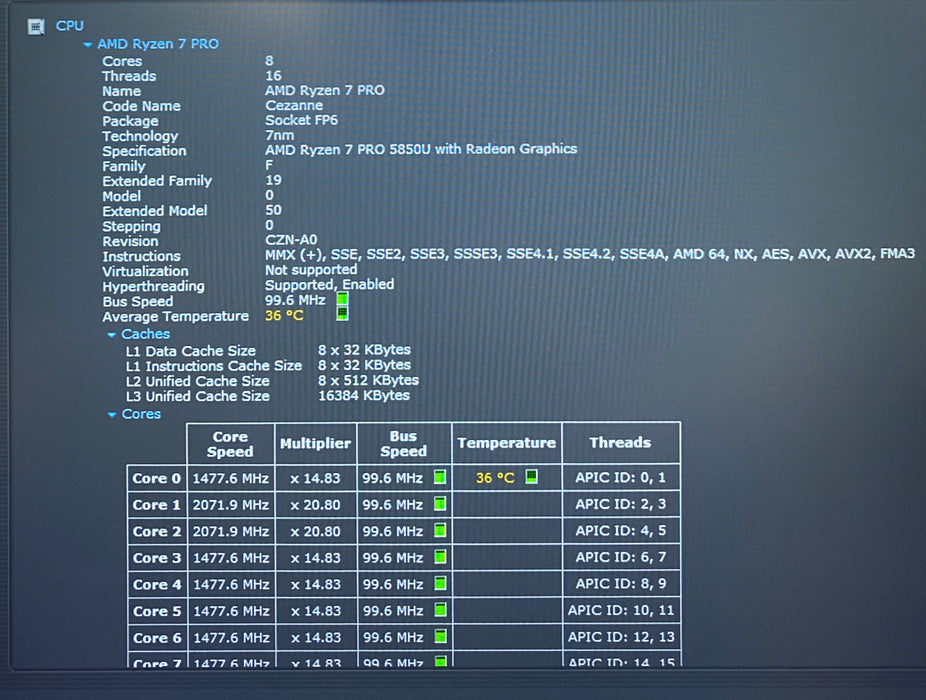Select the Core 3 row label
Image resolution: width=926 pixels, height=700 pixels.
[156, 558]
